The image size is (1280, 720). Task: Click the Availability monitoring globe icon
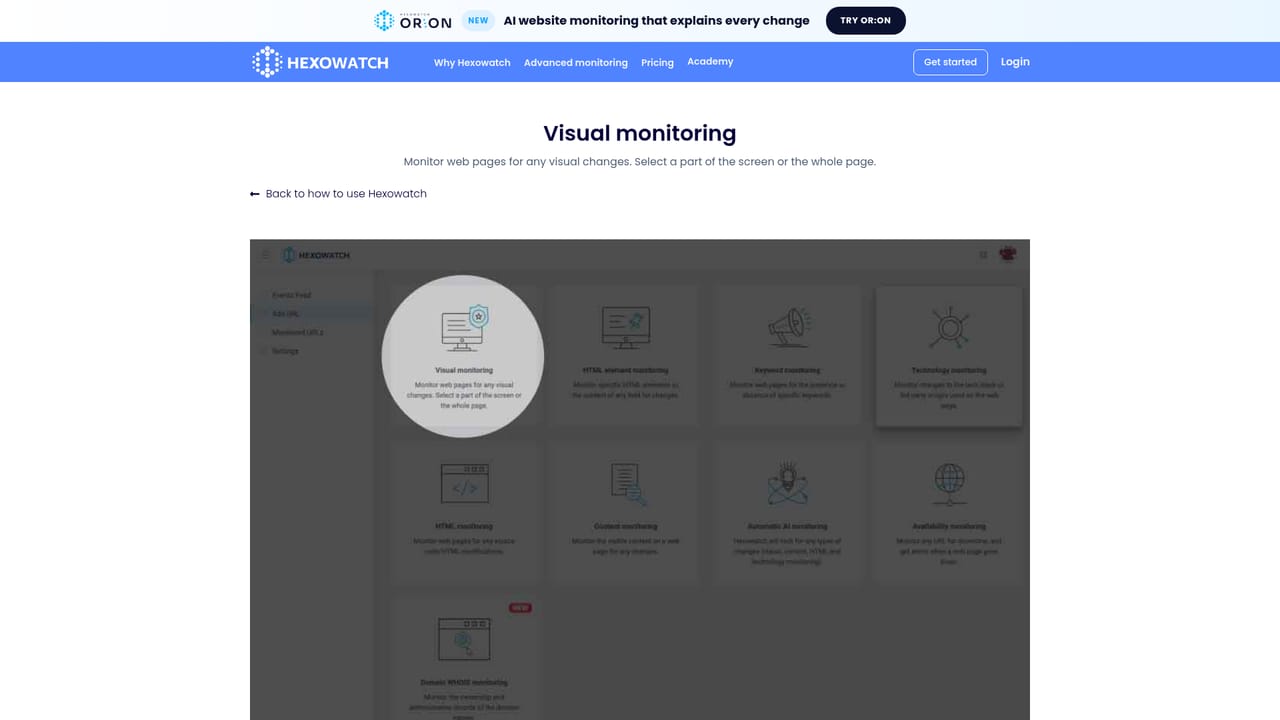point(948,484)
